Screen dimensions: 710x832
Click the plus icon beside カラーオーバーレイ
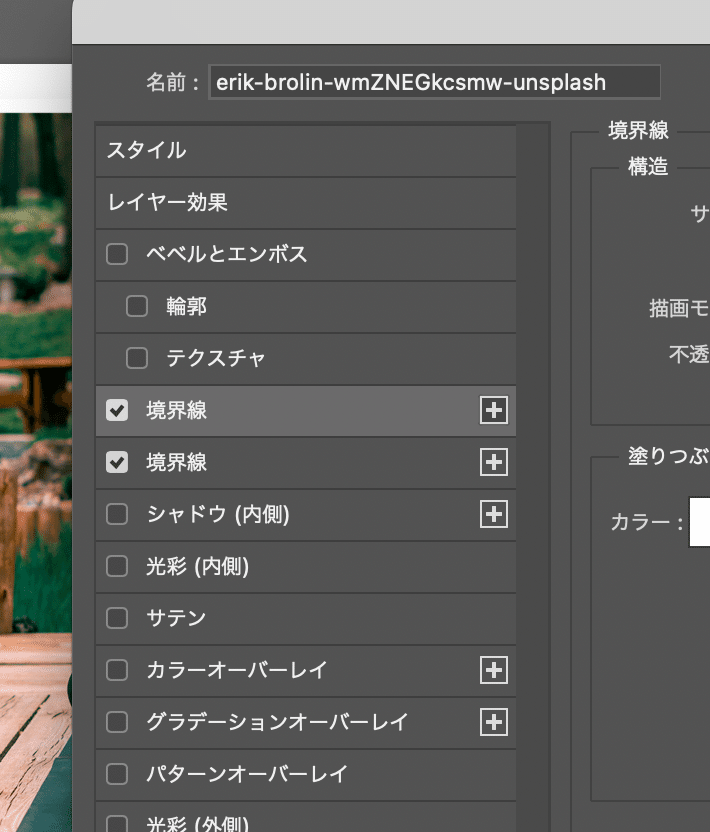(494, 670)
